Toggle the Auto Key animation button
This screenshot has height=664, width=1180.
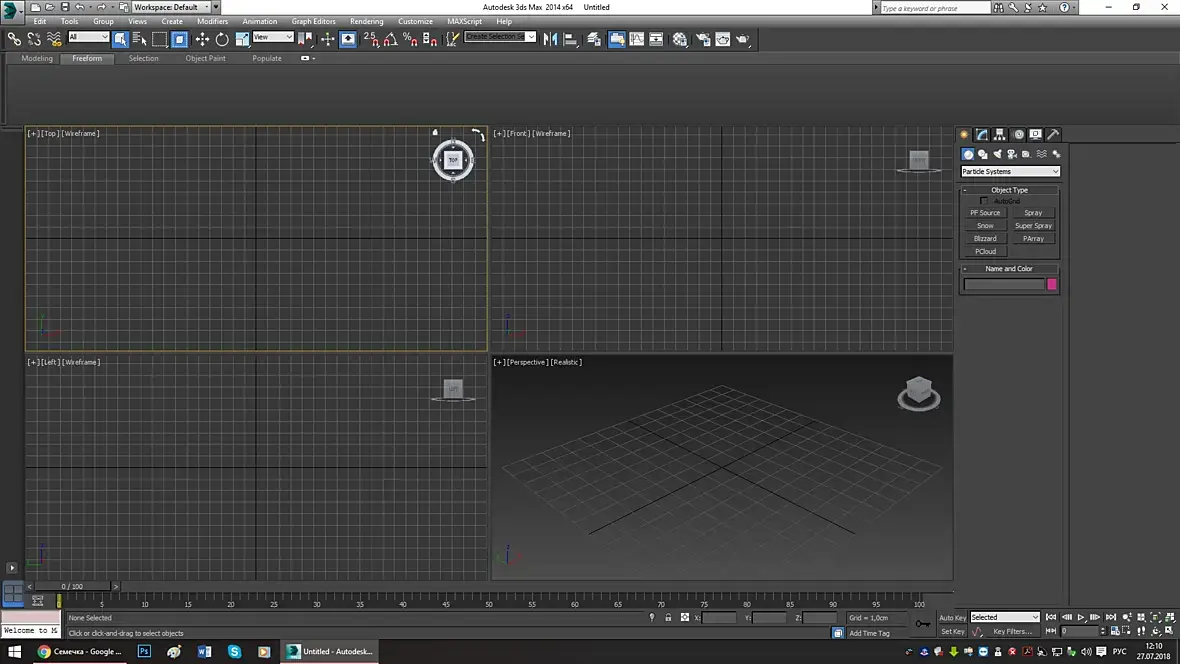tap(952, 618)
